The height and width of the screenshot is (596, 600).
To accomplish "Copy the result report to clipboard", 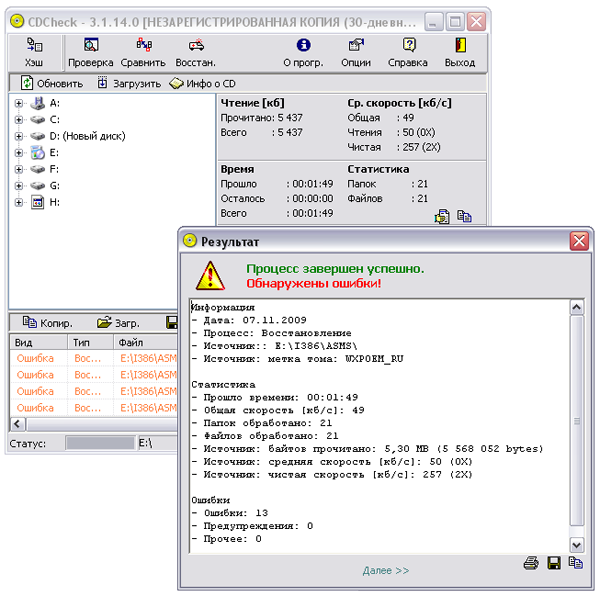I will [576, 563].
